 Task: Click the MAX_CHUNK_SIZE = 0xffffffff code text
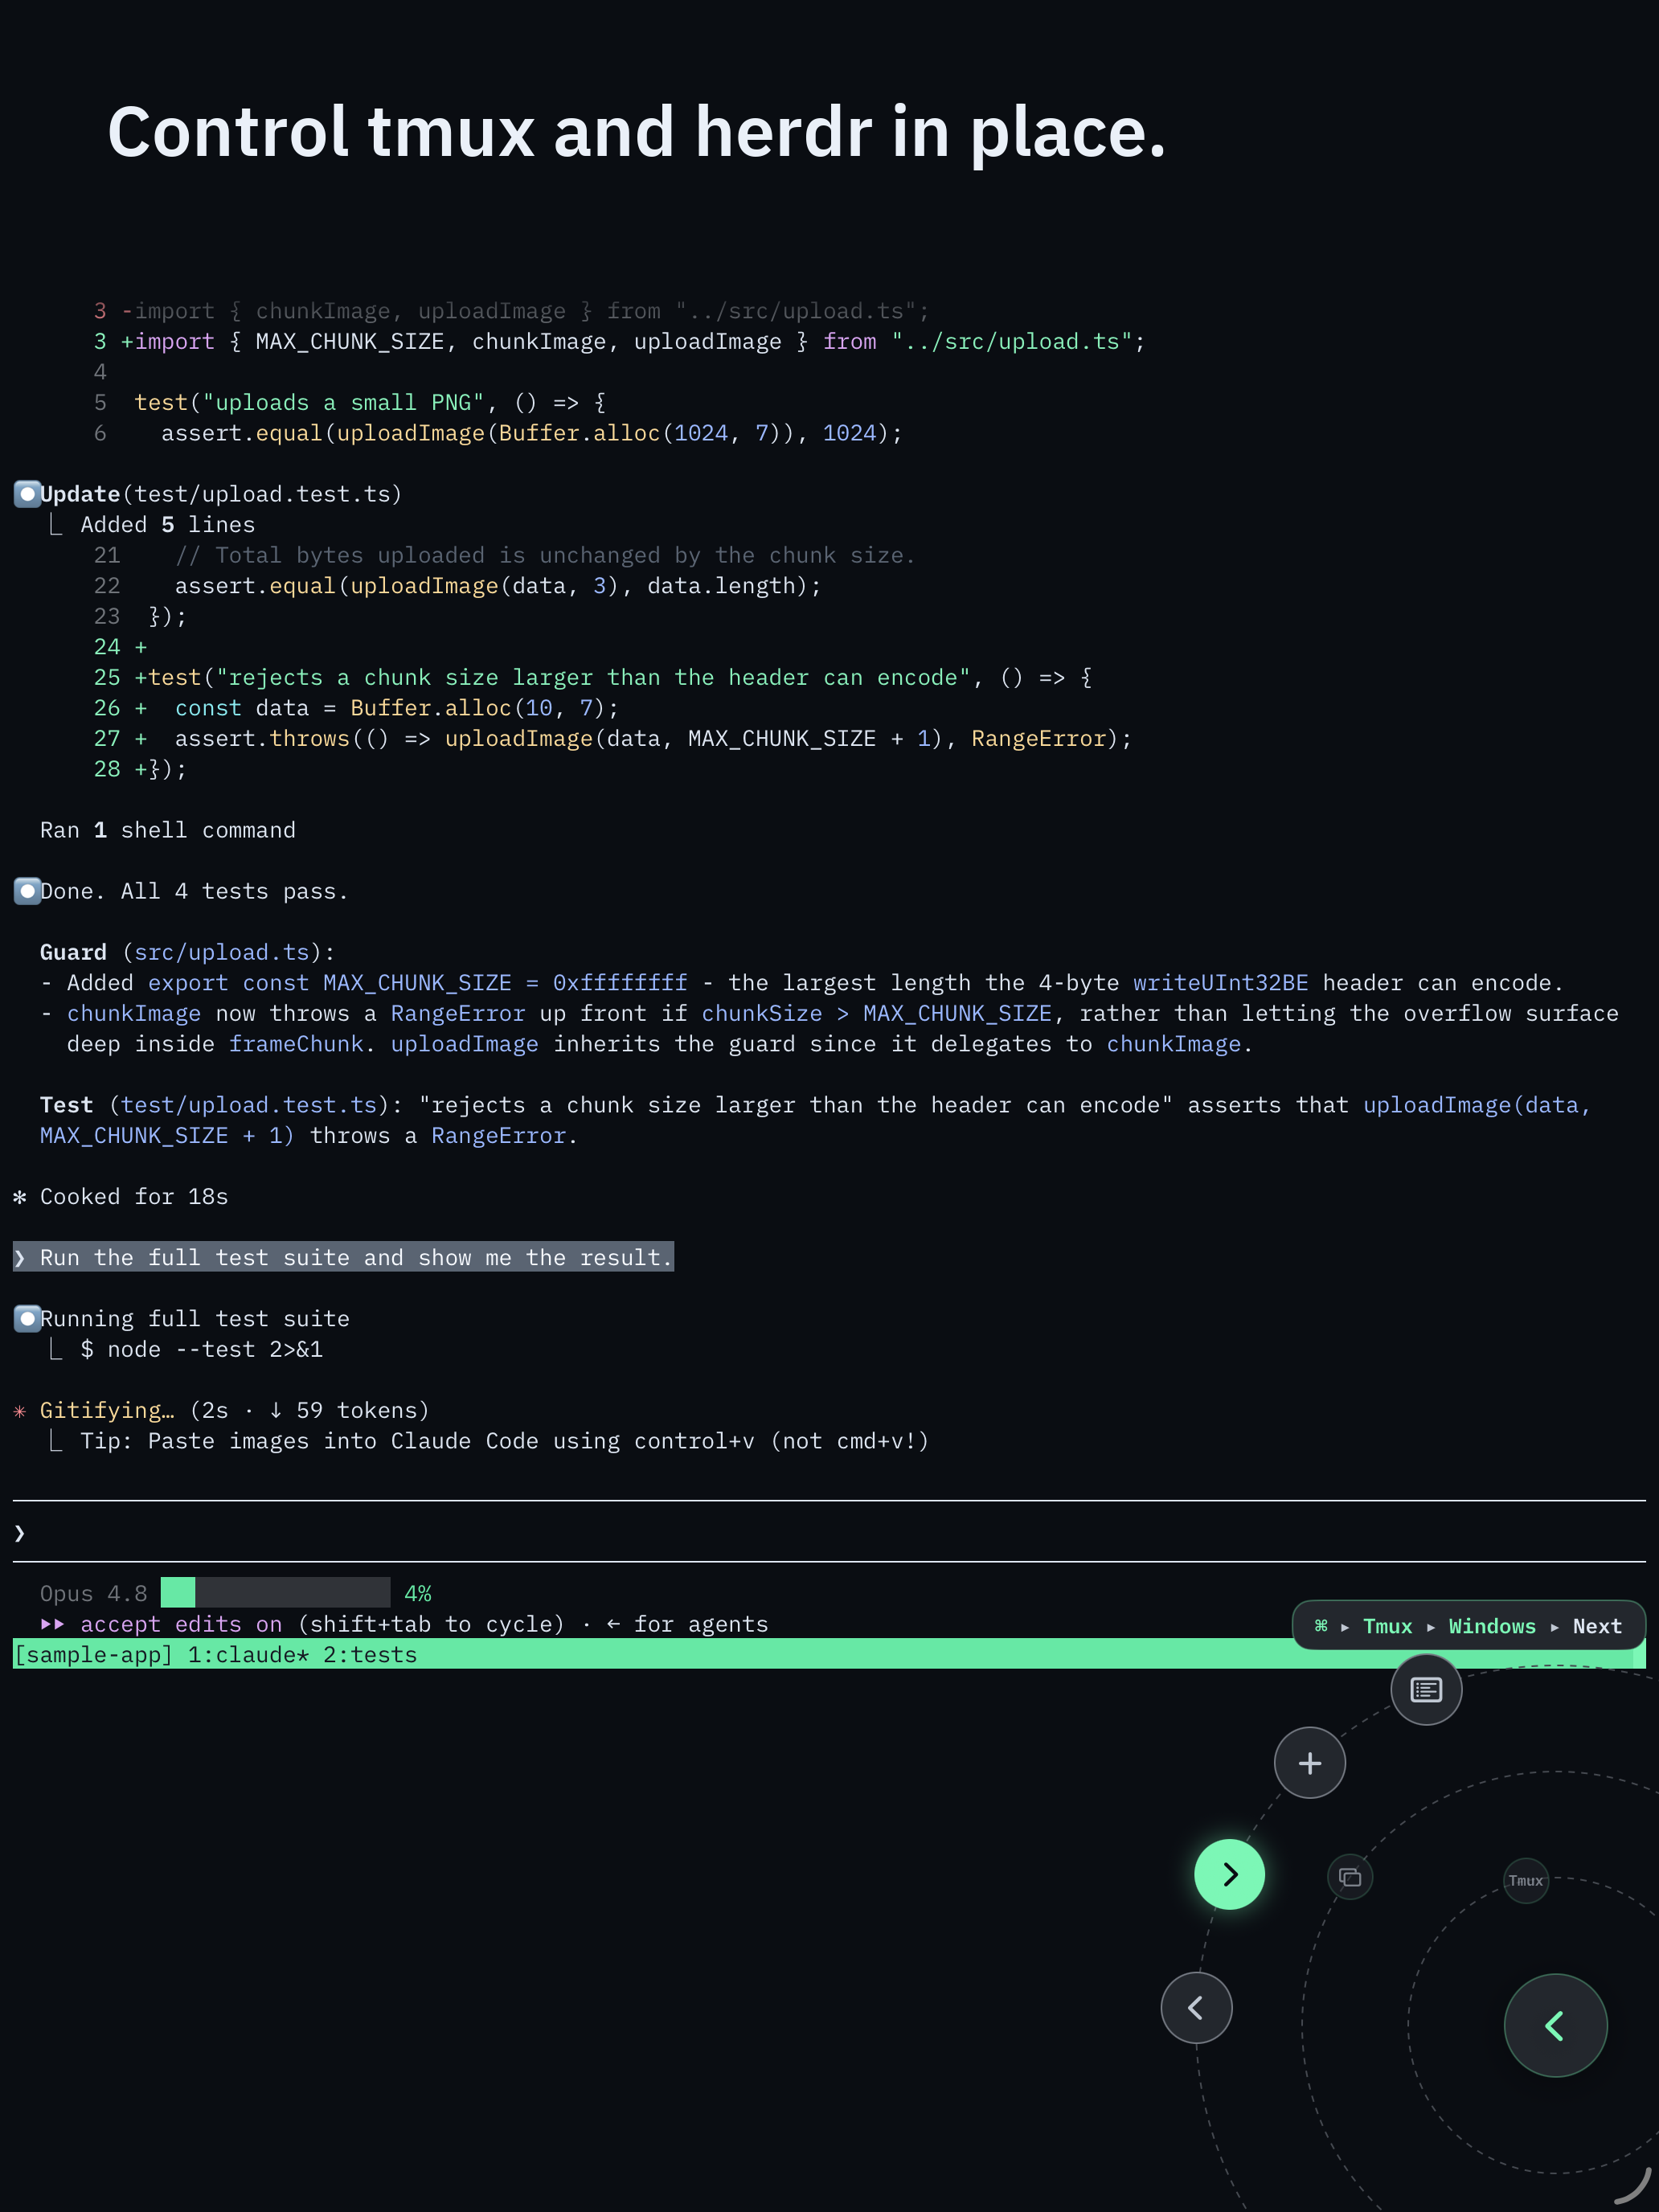pyautogui.click(x=505, y=983)
